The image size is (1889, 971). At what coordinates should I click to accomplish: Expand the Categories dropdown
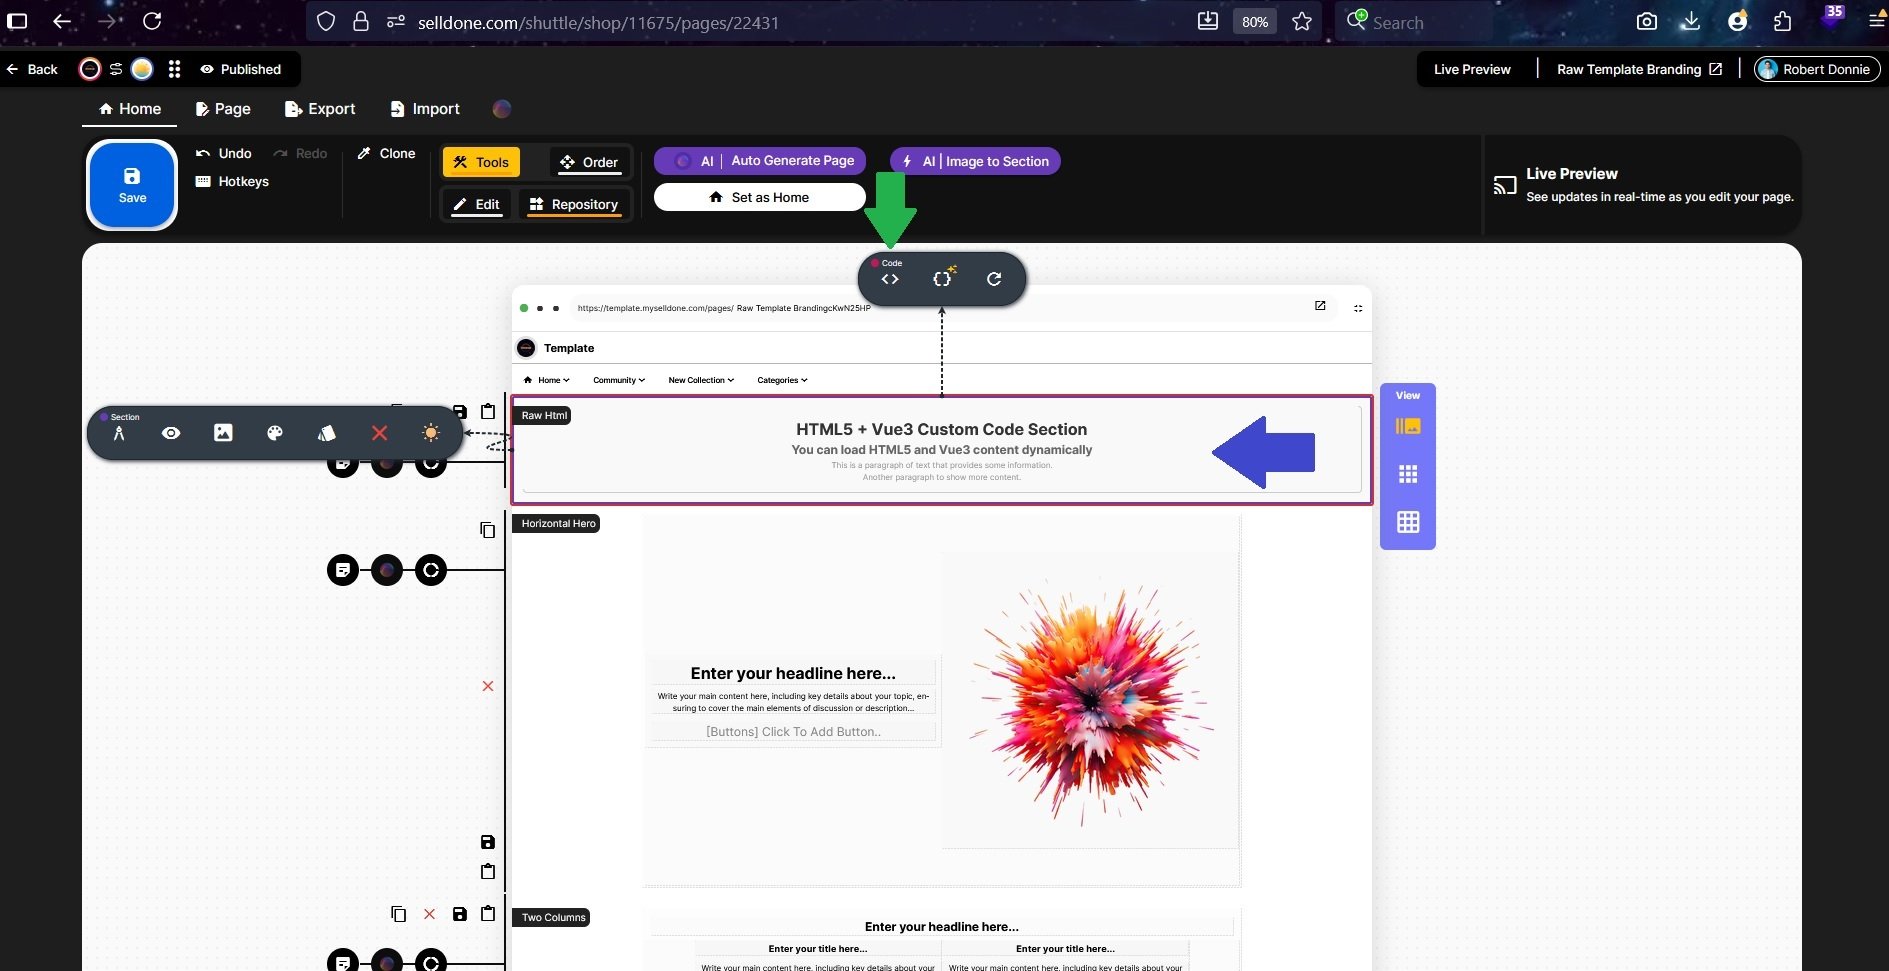[x=782, y=380]
